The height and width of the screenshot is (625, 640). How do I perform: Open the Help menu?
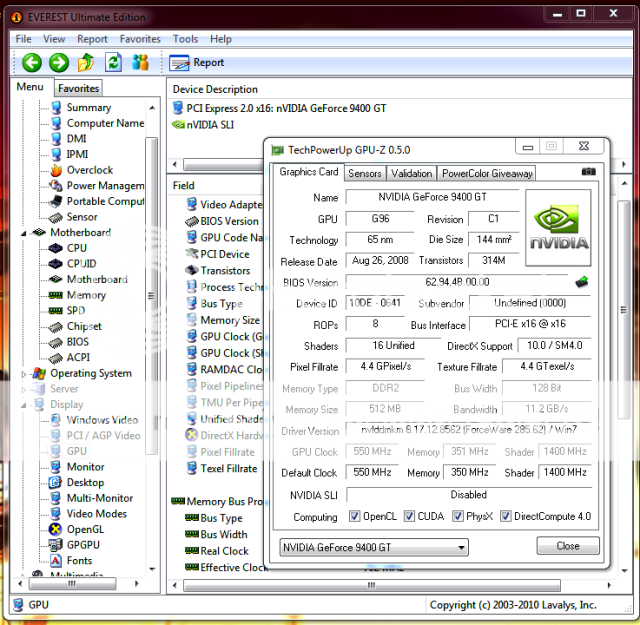(x=221, y=39)
